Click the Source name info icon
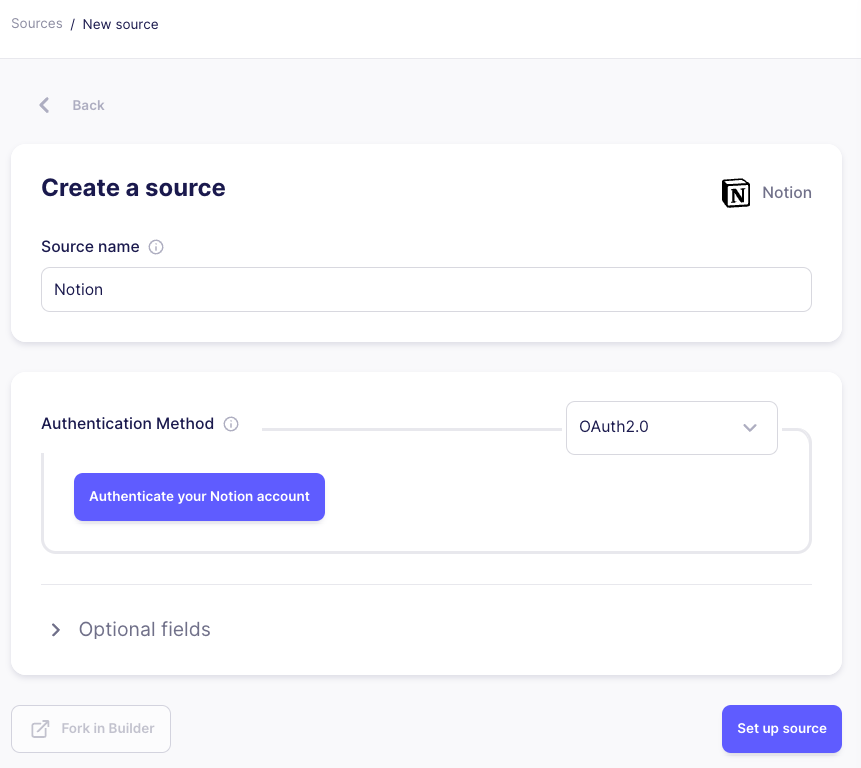This screenshot has height=768, width=861. (x=156, y=247)
